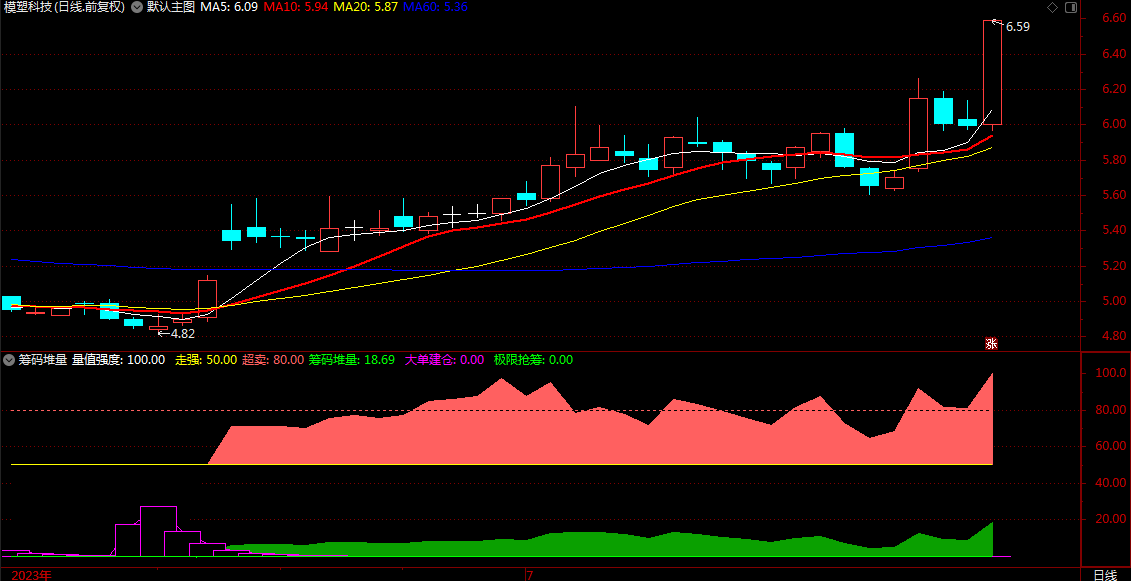Viewport: 1131px width, 581px height.
Task: Click the 6.59 high price label
Action: (1018, 27)
